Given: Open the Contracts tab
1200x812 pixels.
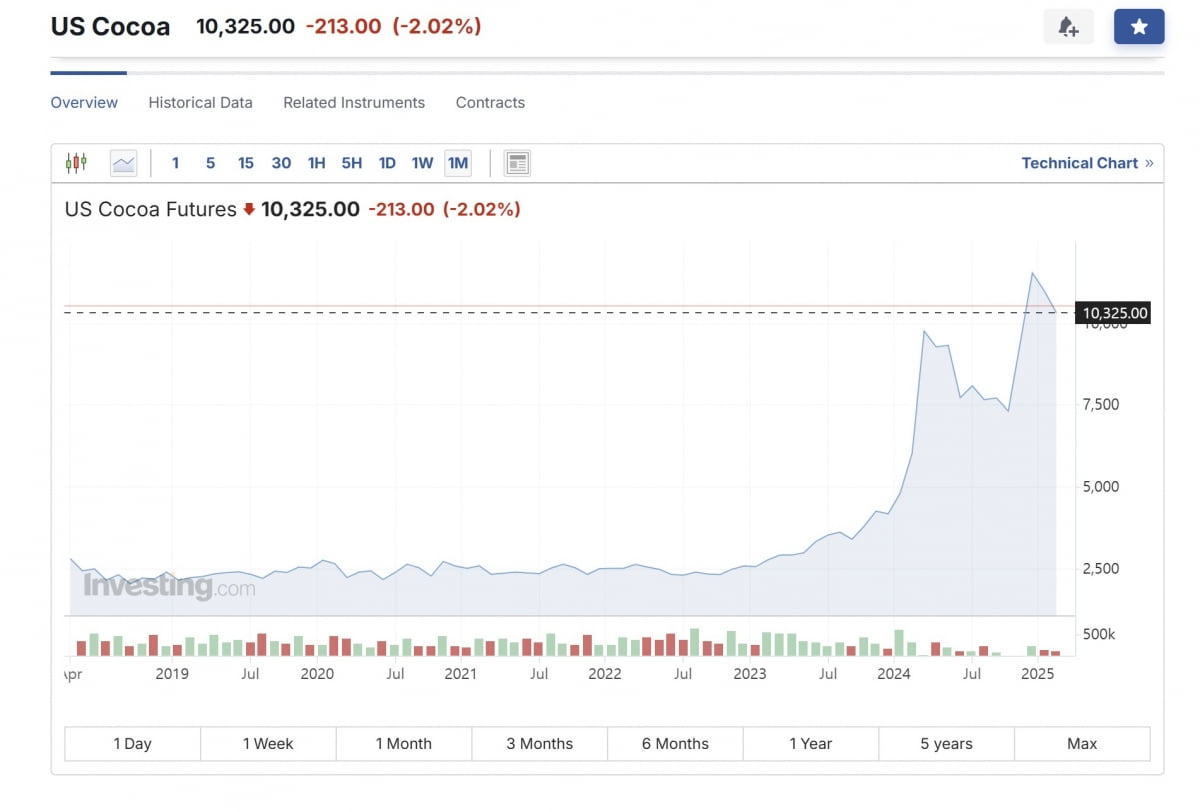Looking at the screenshot, I should pos(490,102).
